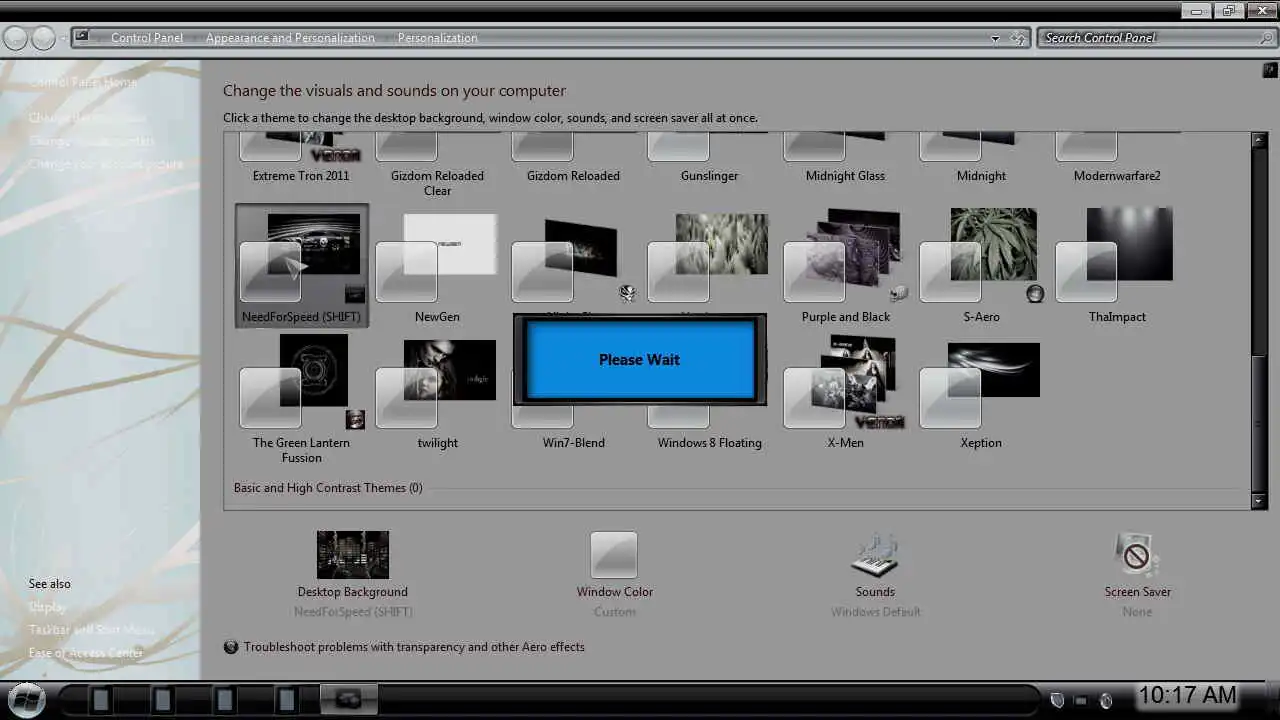This screenshot has width=1280, height=720.
Task: Click the search magnifier icon
Action: tap(1268, 38)
